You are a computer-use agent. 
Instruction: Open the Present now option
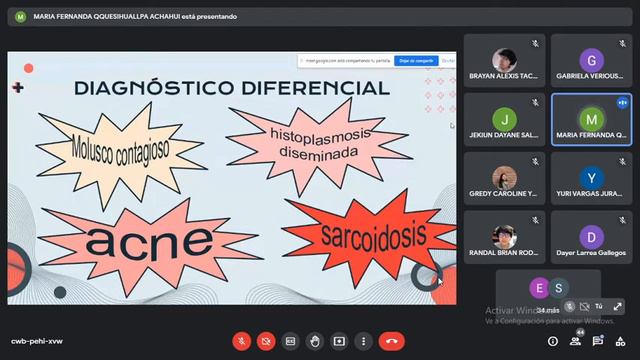(x=339, y=341)
